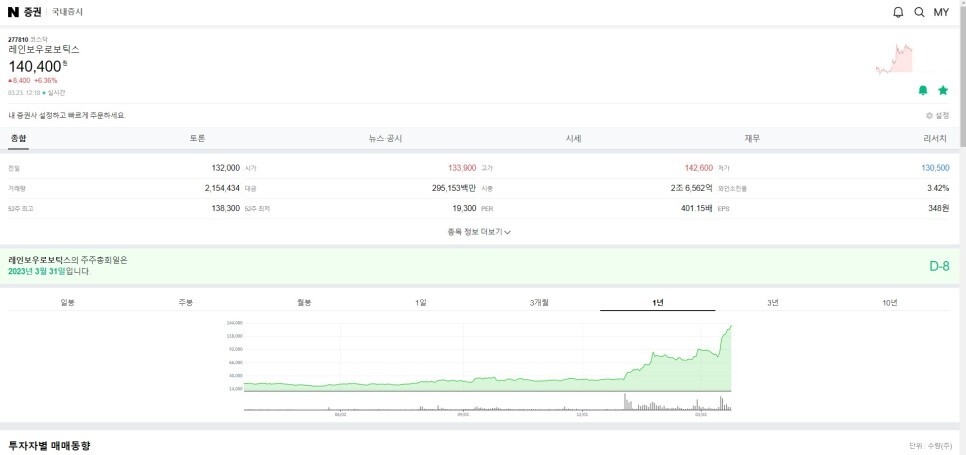
Task: Click the stock name 레인보우로보틱스
Action: click(44, 50)
